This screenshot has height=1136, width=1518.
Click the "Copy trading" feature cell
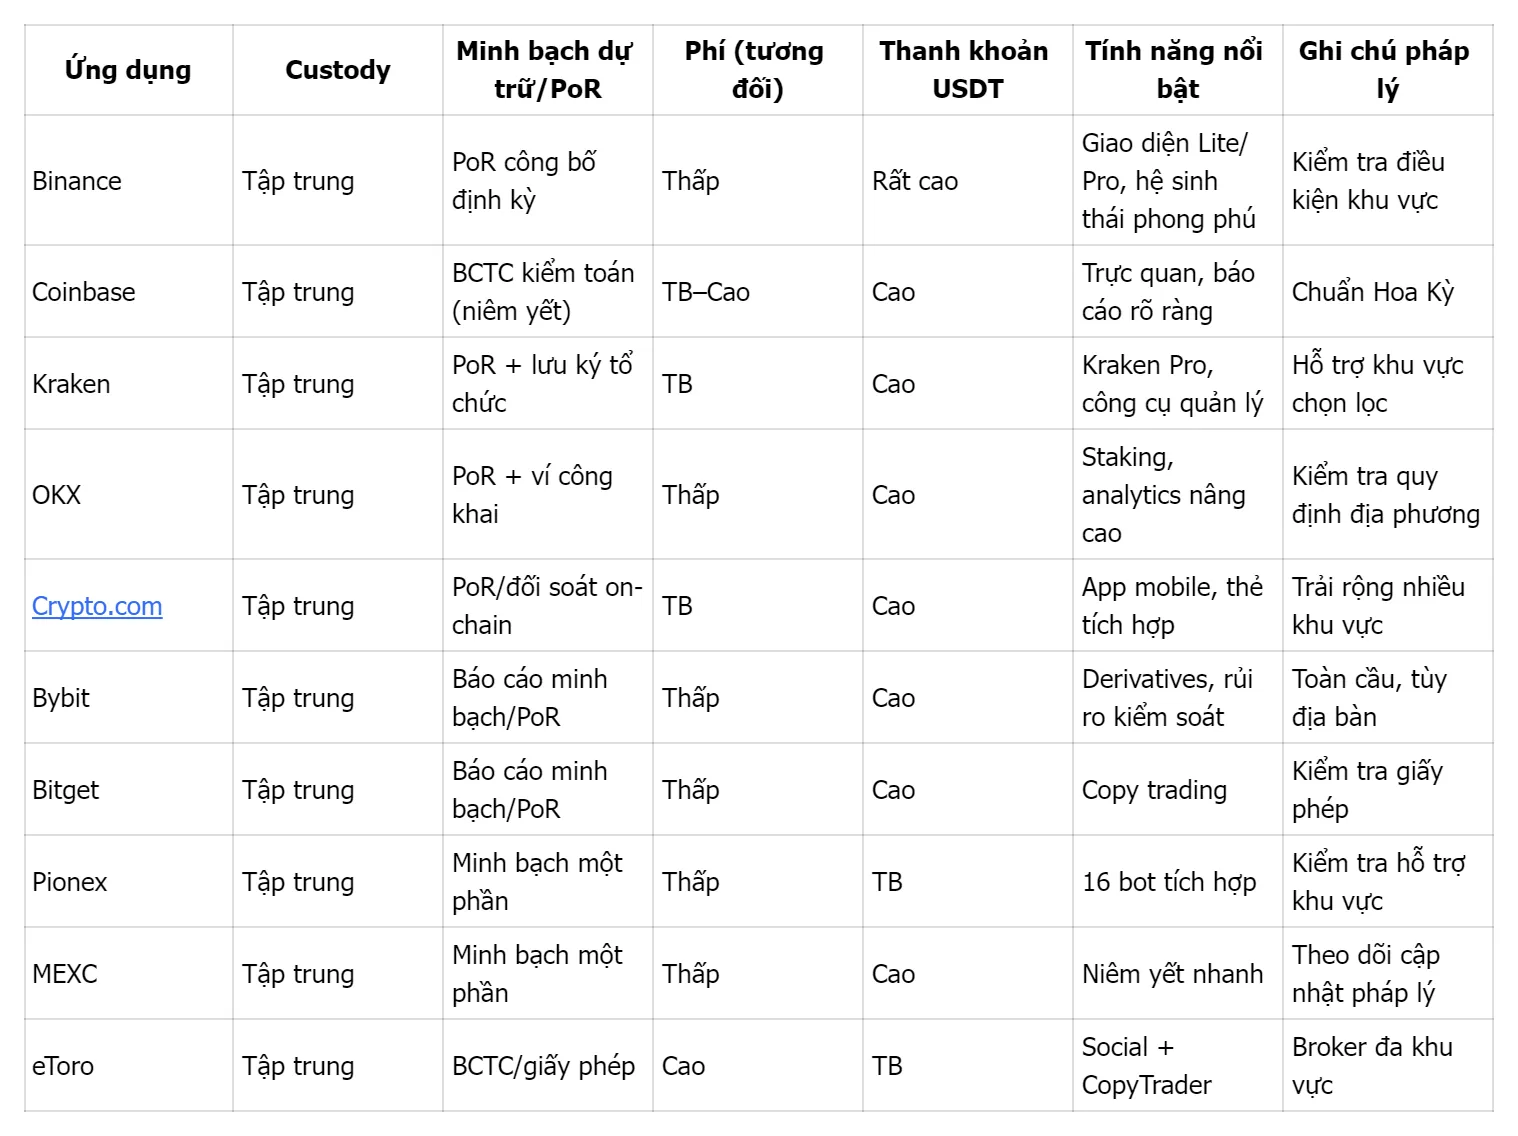click(x=1154, y=790)
